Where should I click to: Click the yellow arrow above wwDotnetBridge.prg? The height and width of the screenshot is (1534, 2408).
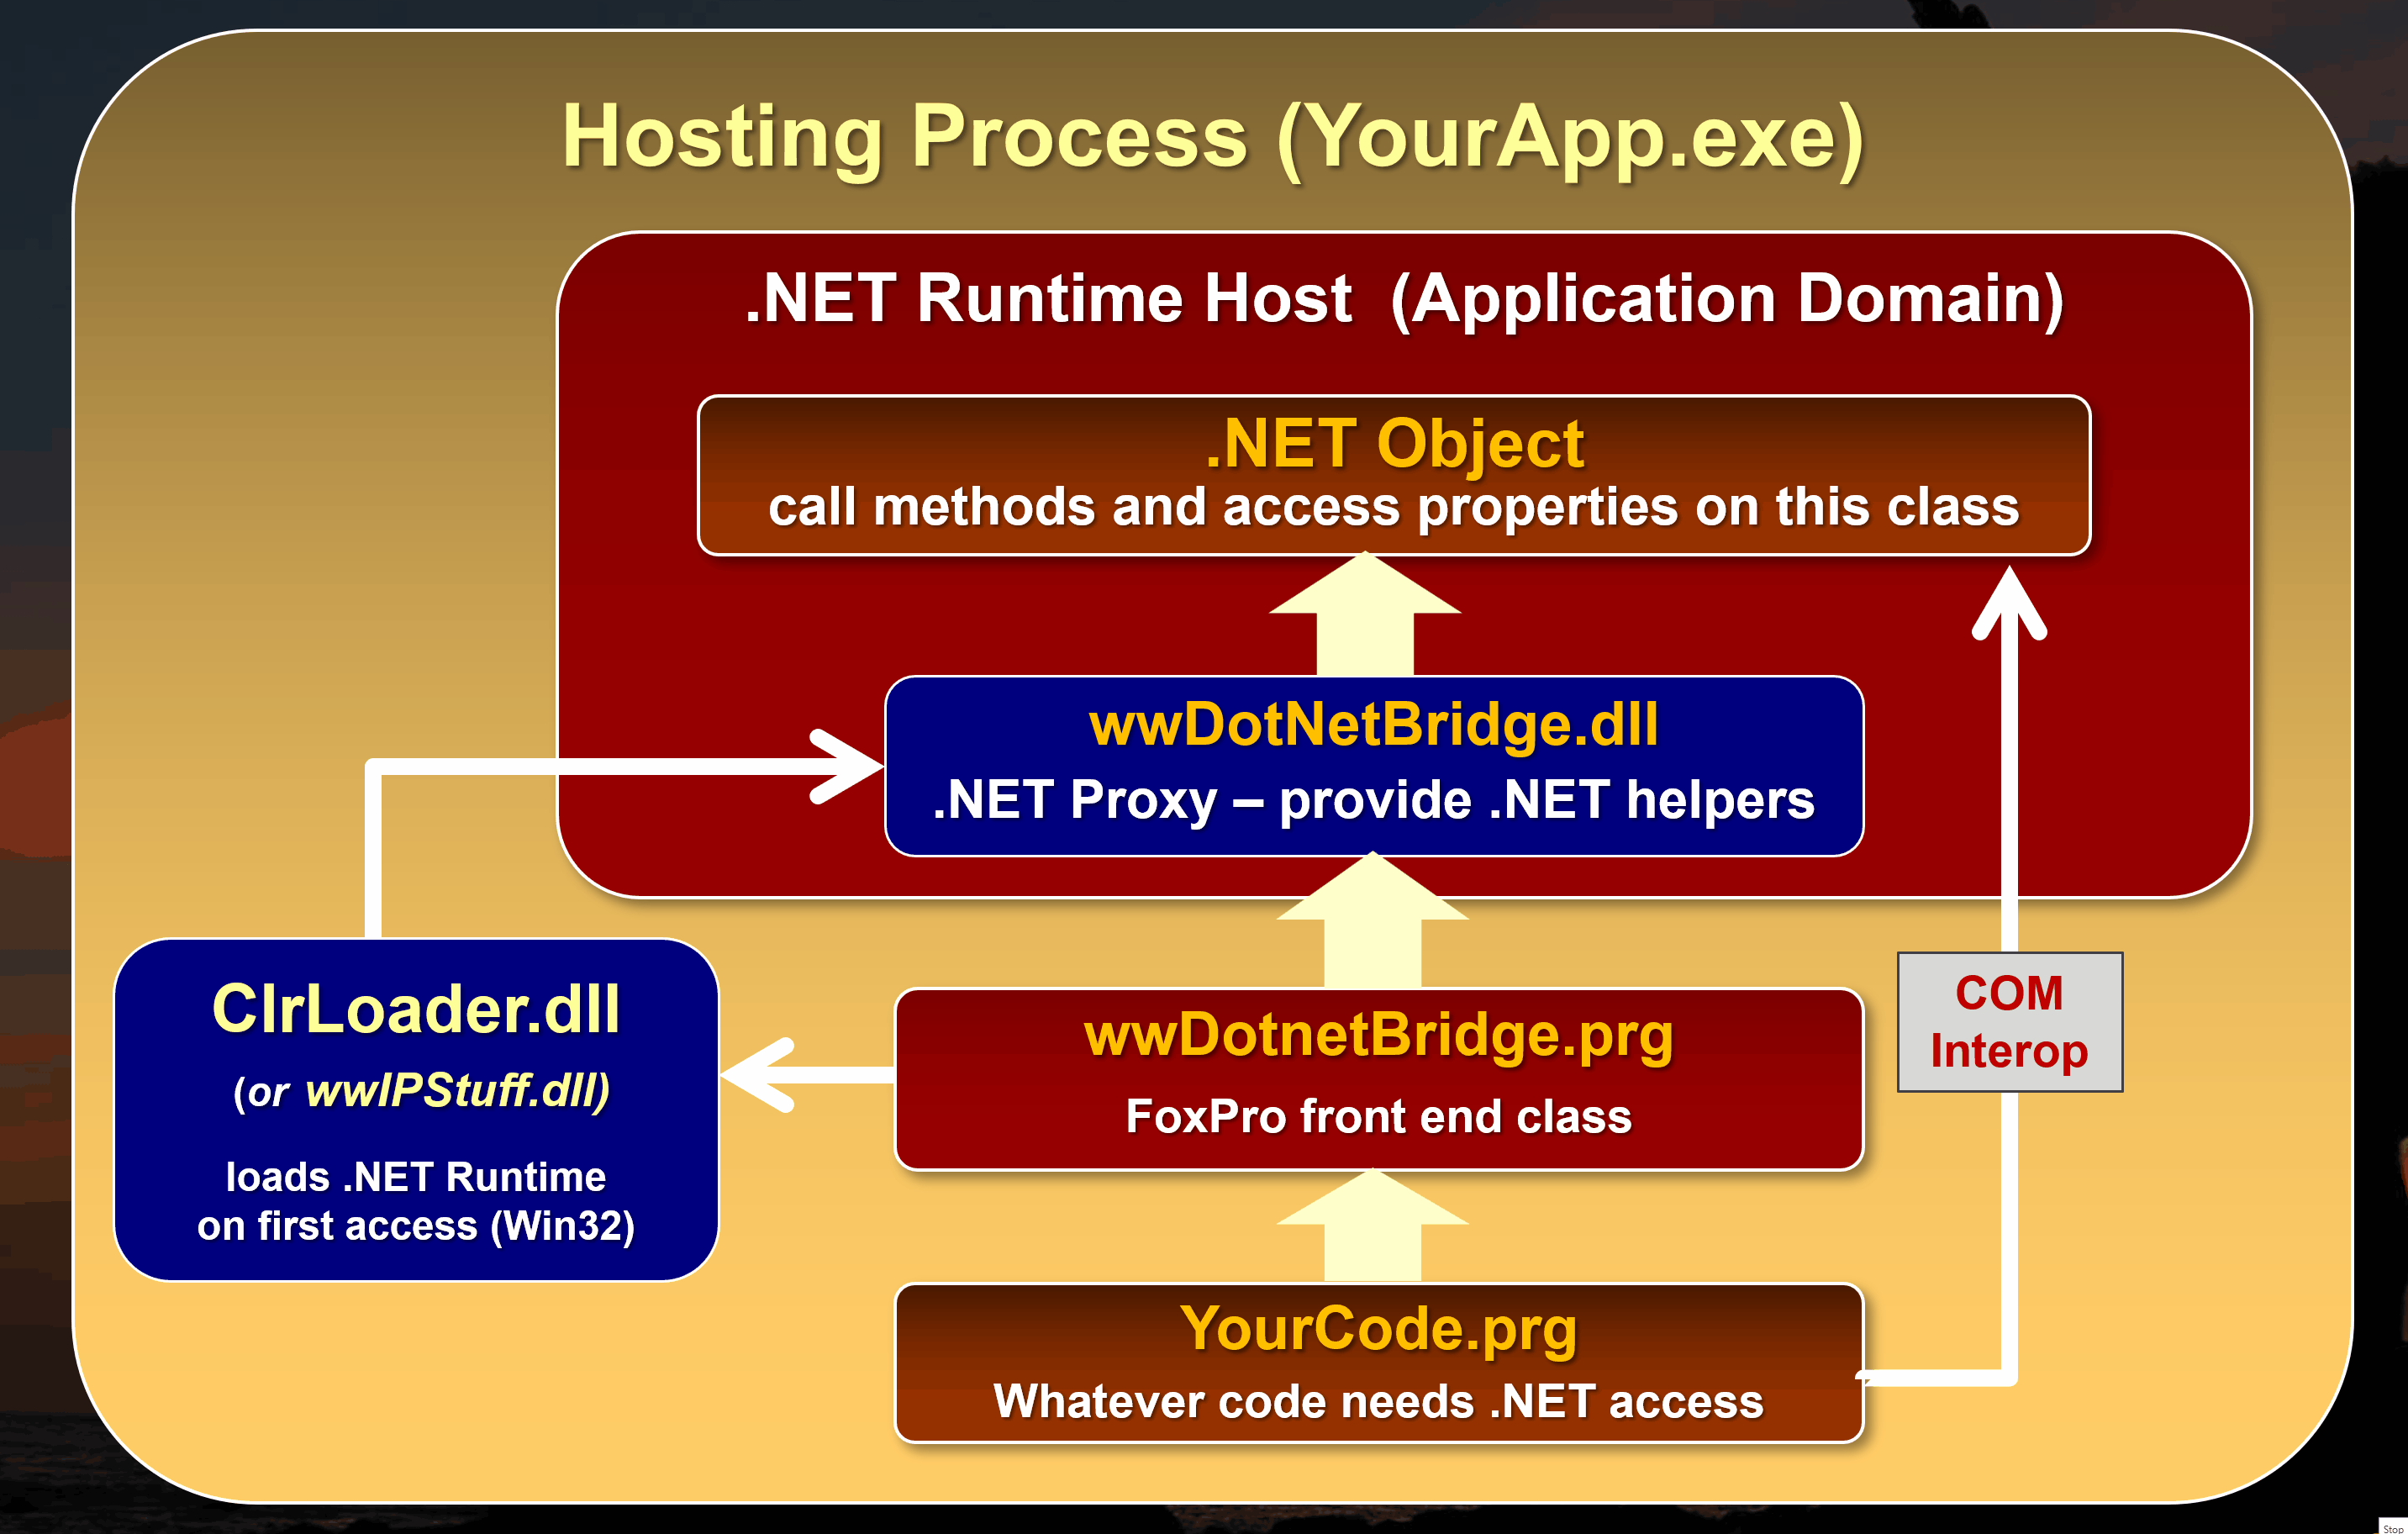click(x=1372, y=925)
